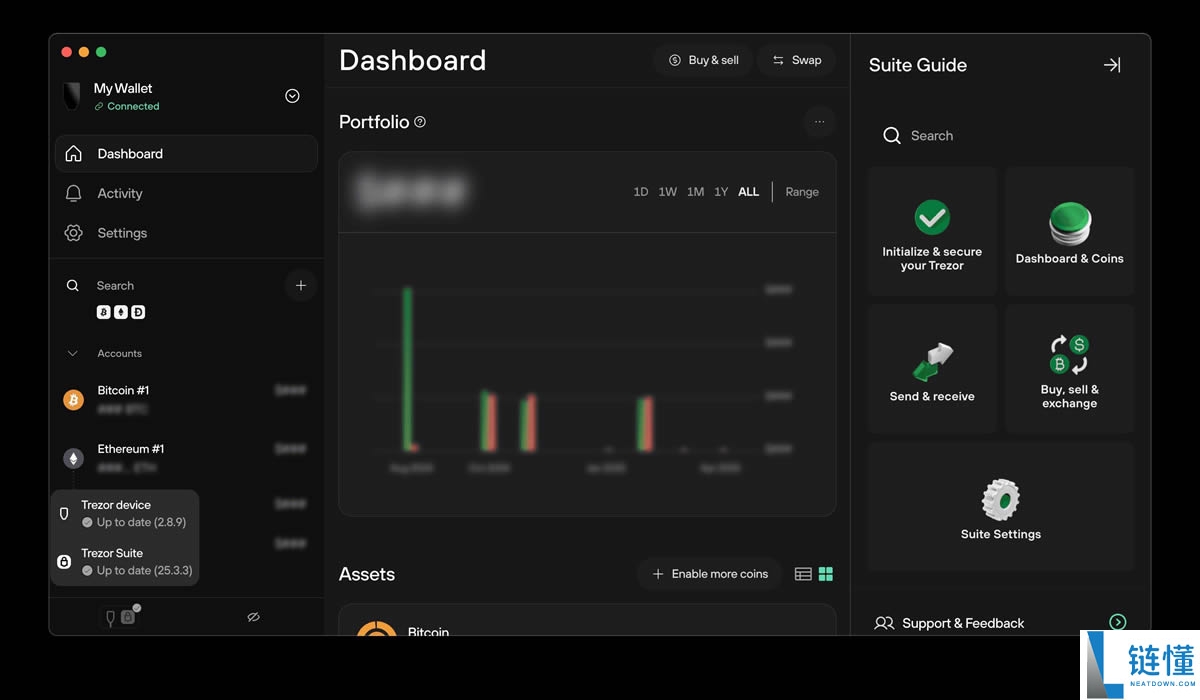Open the Suite Settings guide
Image resolution: width=1200 pixels, height=700 pixels.
click(x=1000, y=507)
